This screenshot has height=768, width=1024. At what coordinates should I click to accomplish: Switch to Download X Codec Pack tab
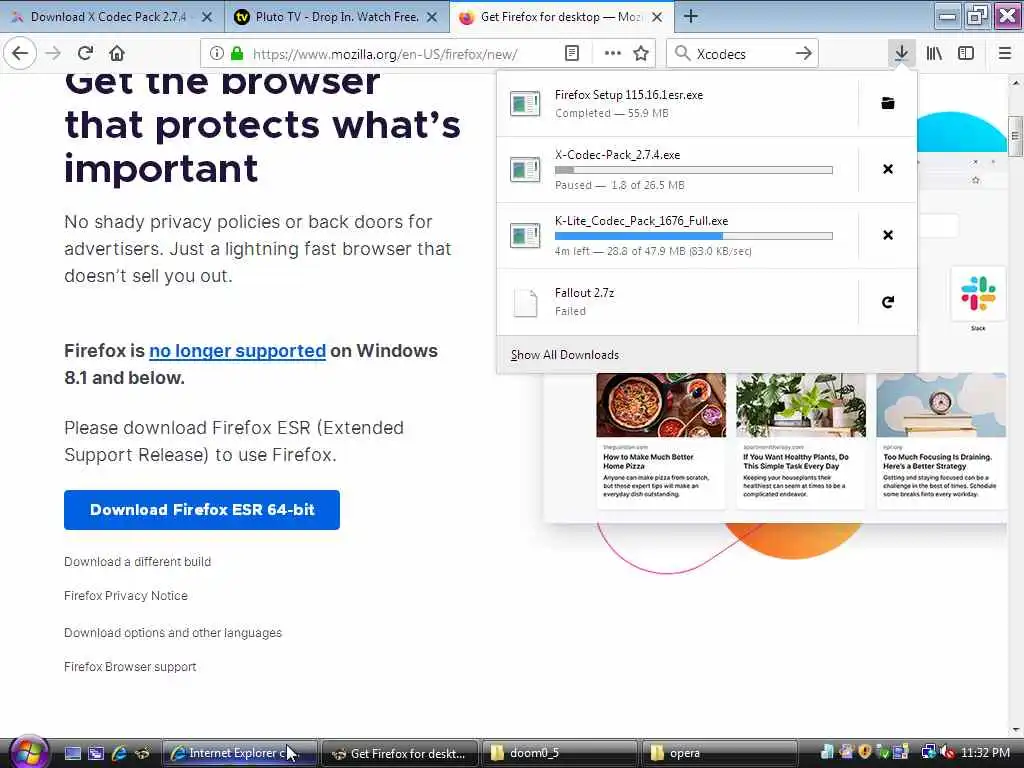(112, 17)
